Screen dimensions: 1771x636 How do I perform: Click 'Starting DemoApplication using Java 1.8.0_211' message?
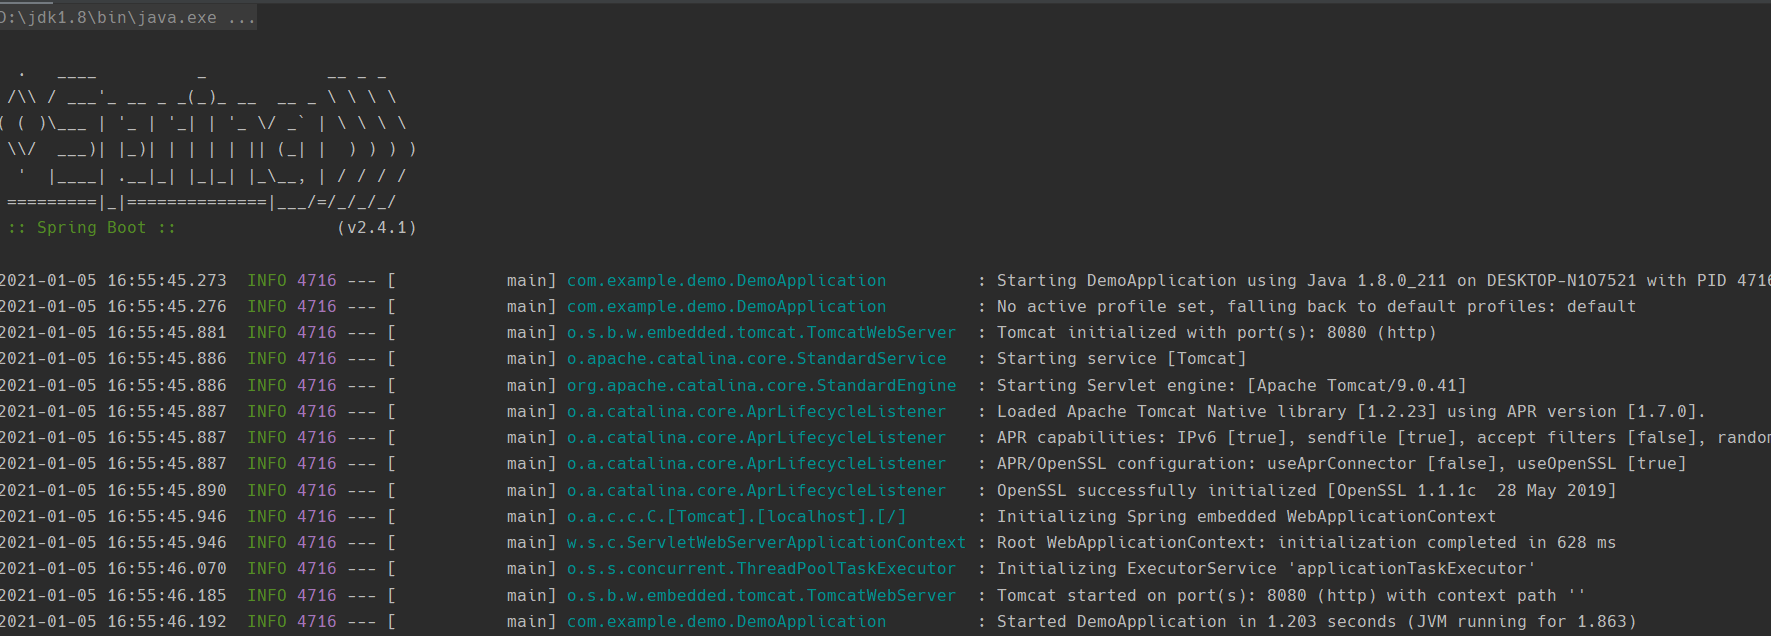(x=1383, y=280)
